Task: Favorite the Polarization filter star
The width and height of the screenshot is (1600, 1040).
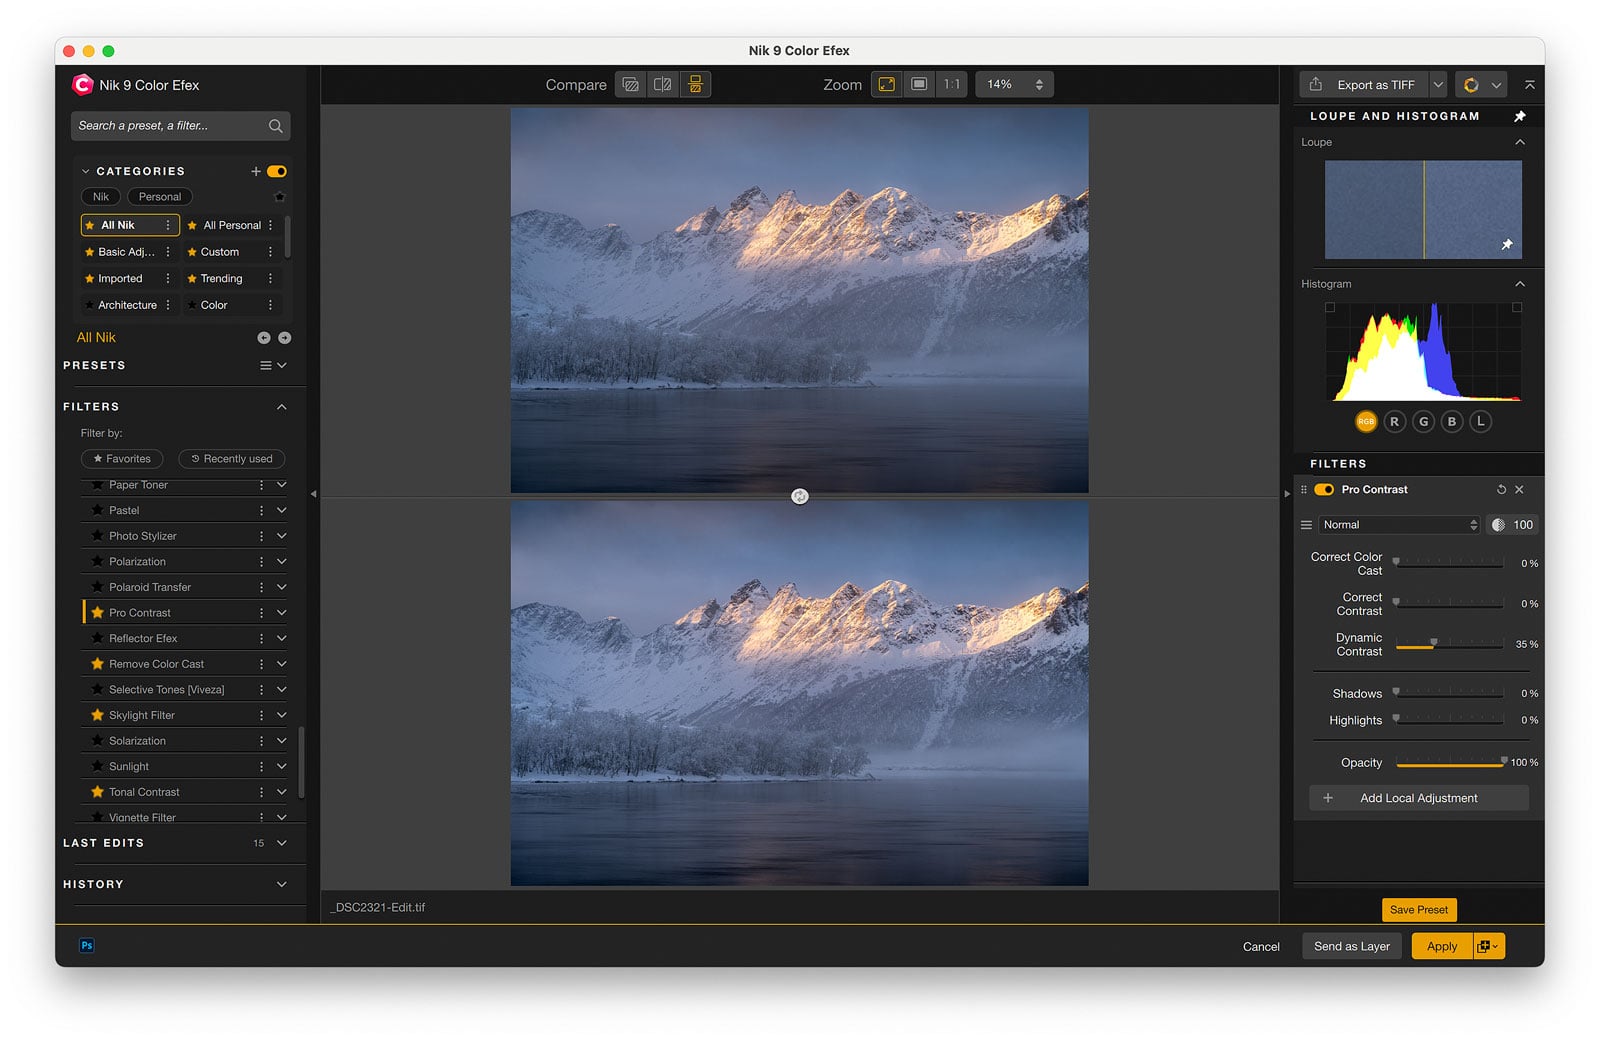Action: click(97, 562)
